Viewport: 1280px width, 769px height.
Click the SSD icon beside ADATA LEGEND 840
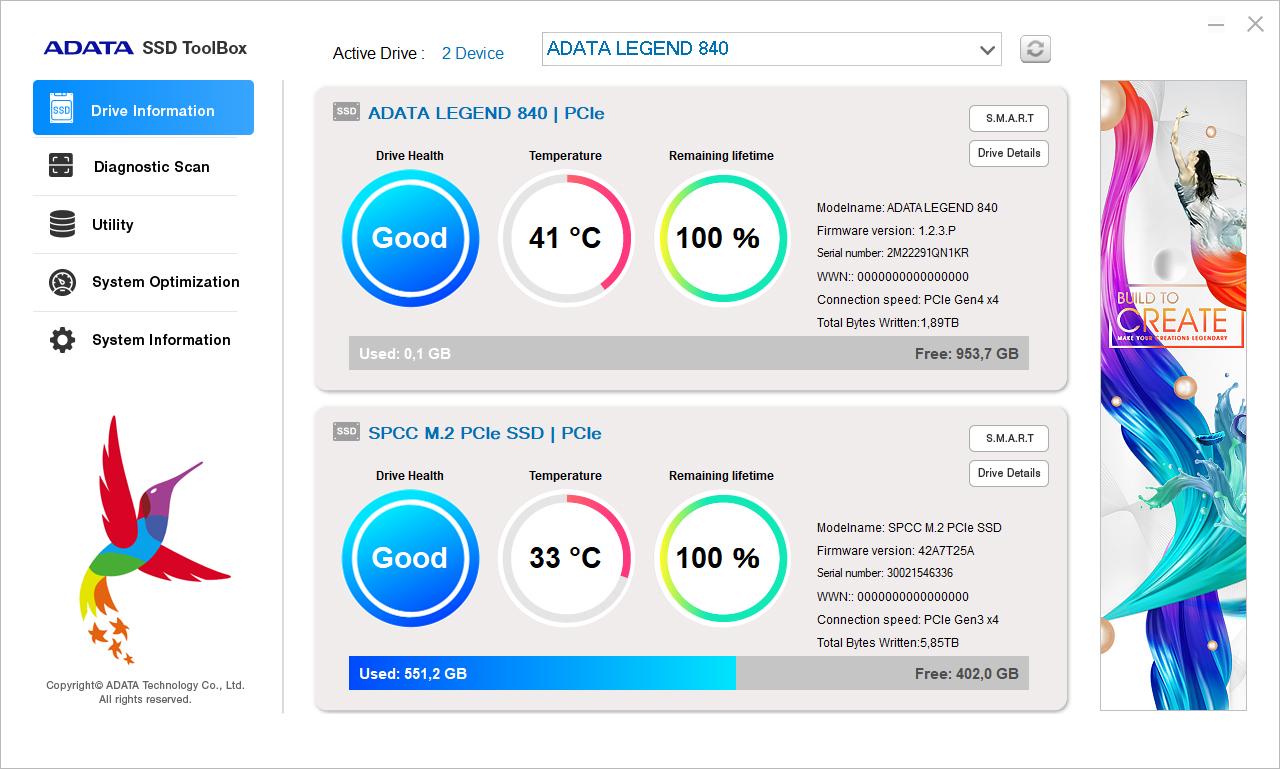346,112
